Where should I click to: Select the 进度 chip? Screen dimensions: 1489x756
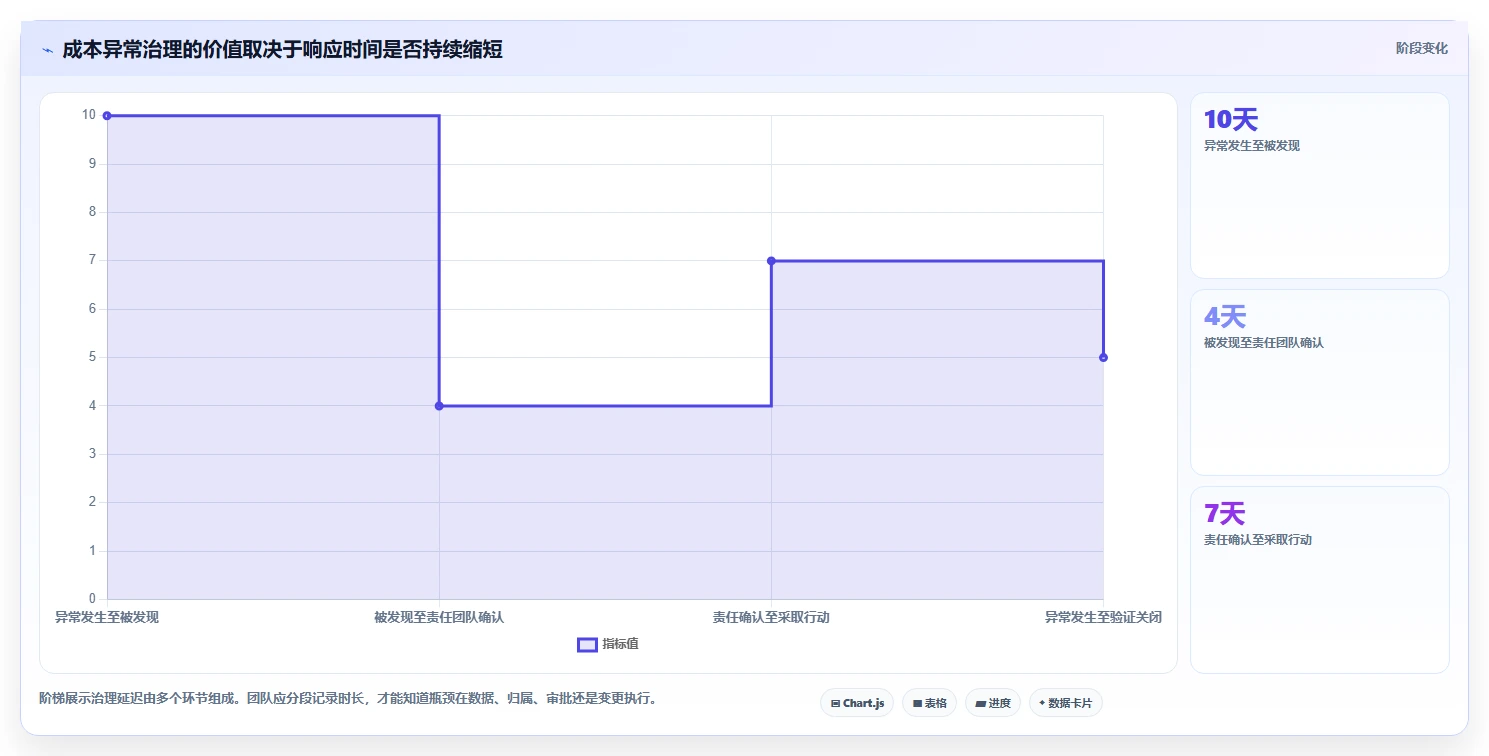[x=993, y=703]
